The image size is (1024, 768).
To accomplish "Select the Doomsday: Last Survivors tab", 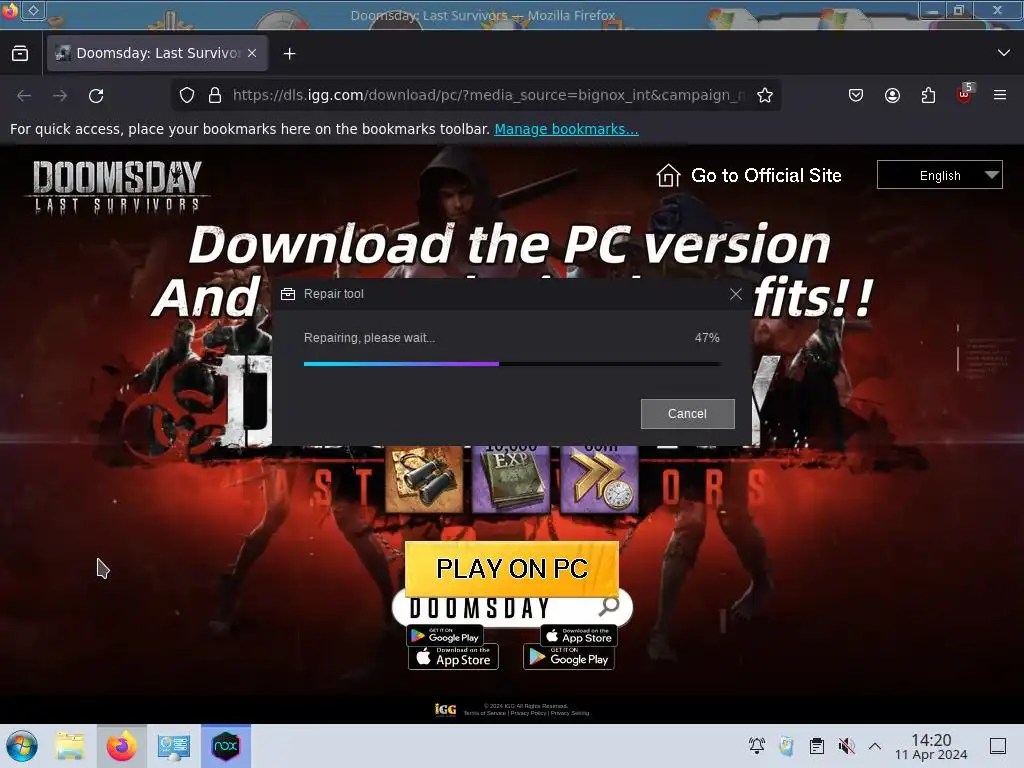I will (x=157, y=54).
